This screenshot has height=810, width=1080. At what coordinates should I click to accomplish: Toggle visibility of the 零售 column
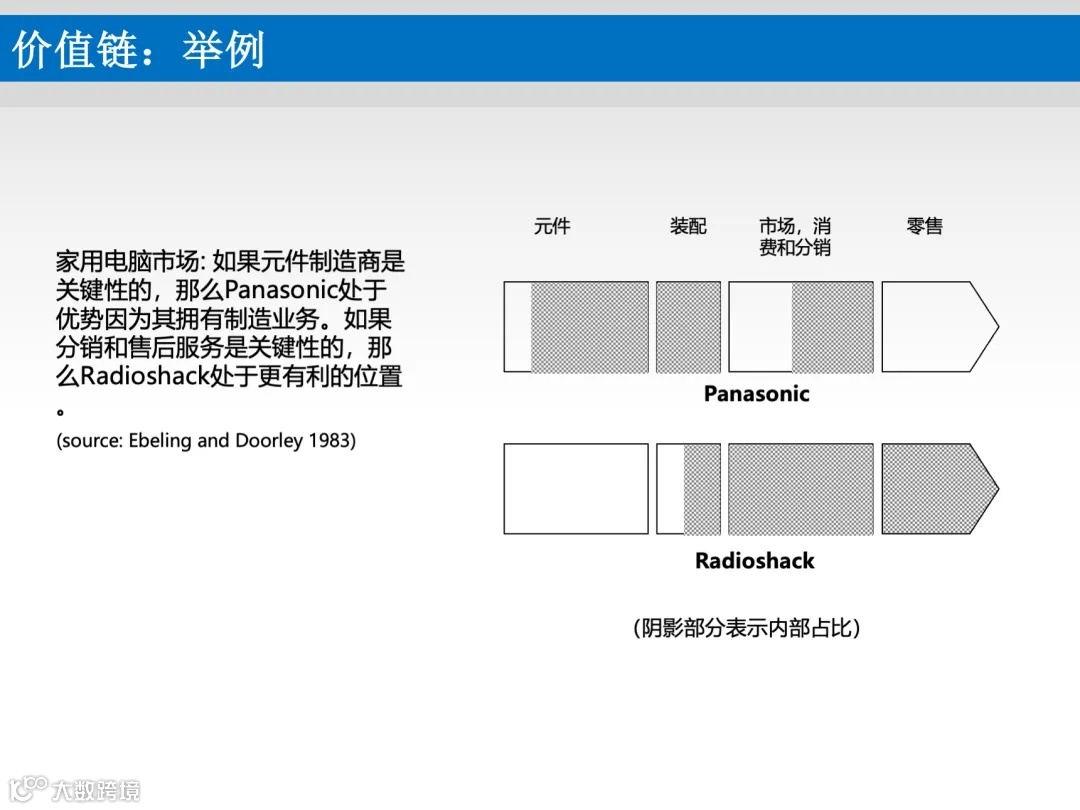click(923, 226)
